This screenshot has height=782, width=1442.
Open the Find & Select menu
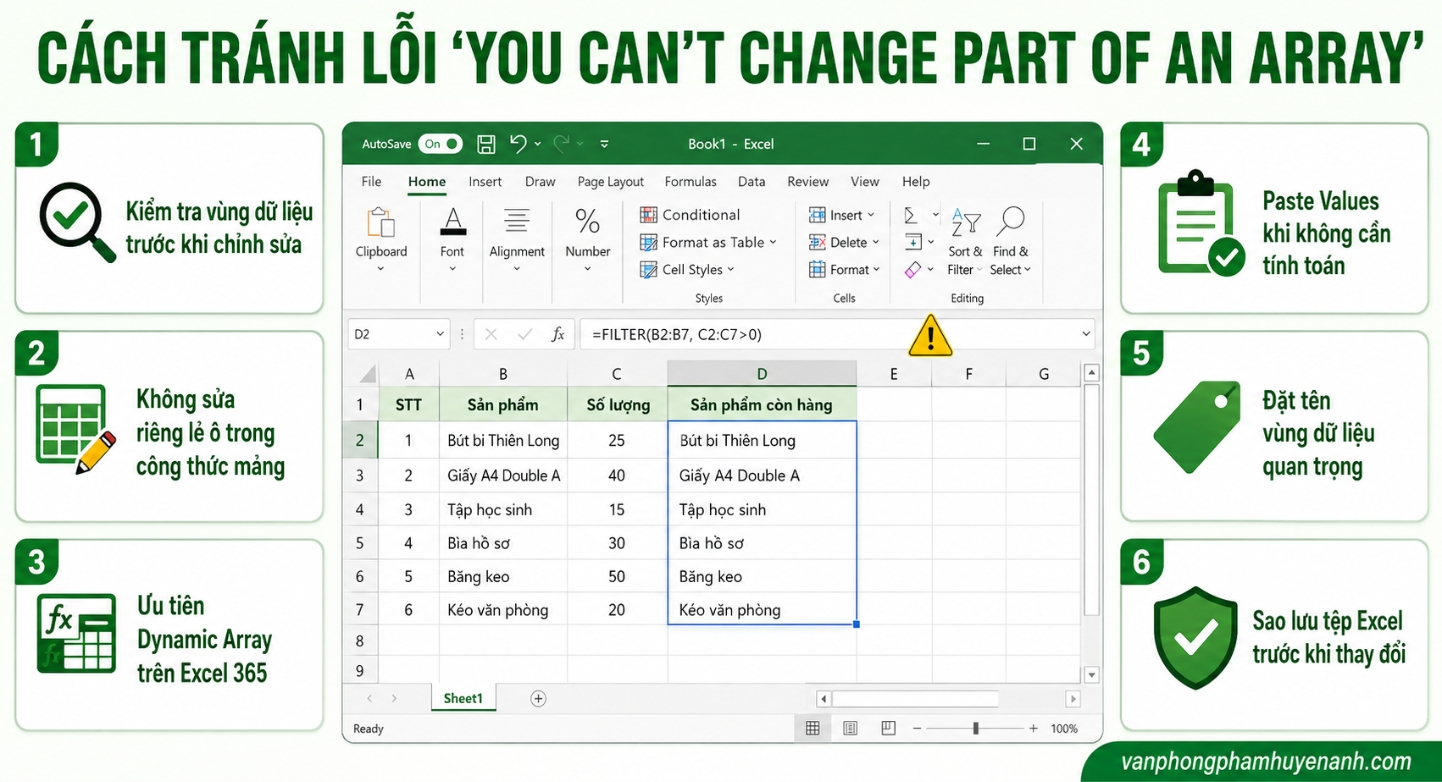(1011, 241)
